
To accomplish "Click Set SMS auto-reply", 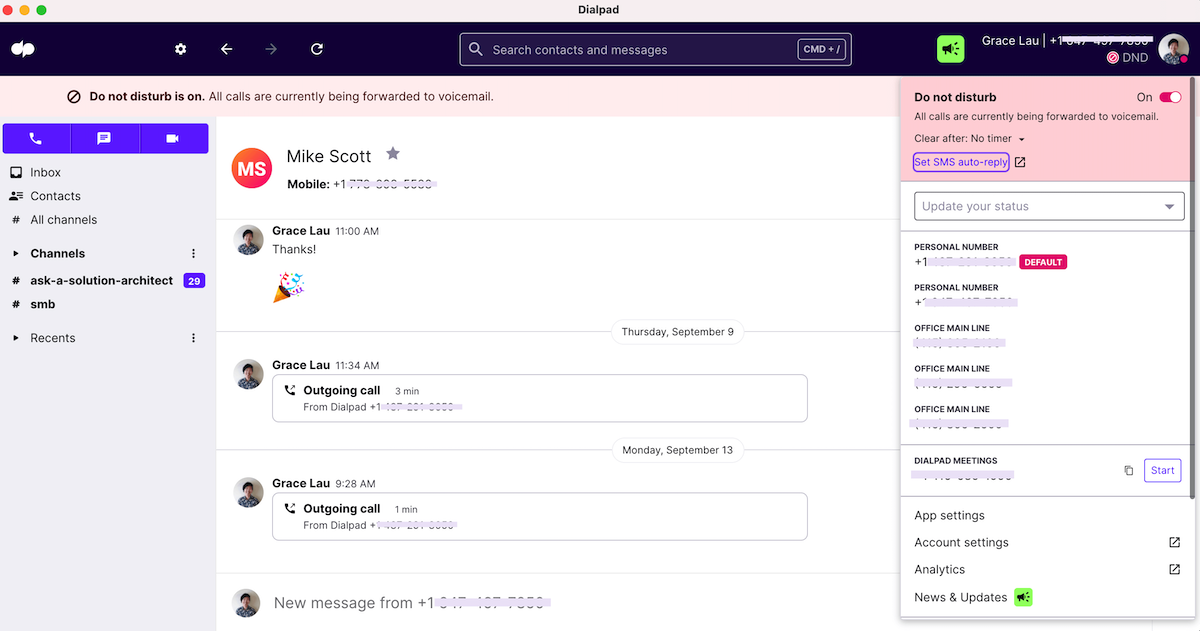I will coord(960,161).
